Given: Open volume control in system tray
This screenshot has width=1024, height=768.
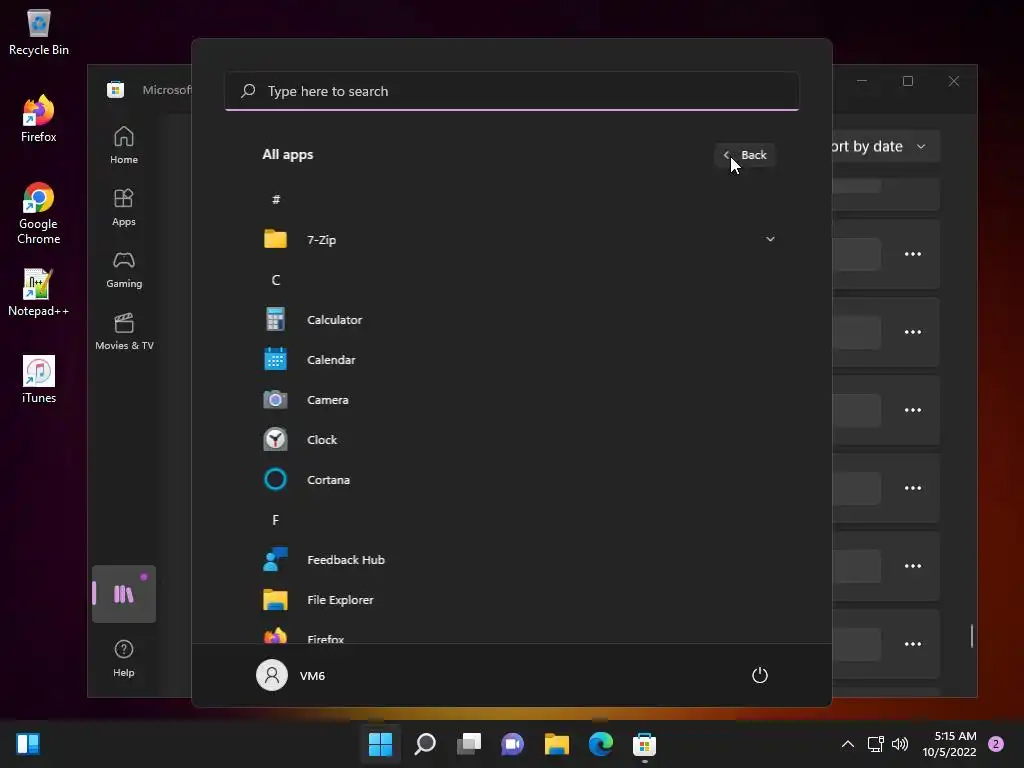Looking at the screenshot, I should pyautogui.click(x=900, y=744).
